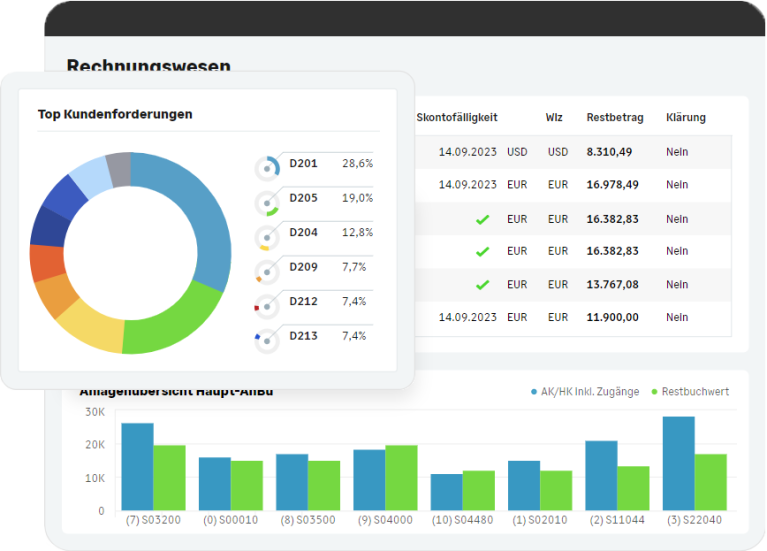Sort by Skontofälligkeit column header

(x=456, y=117)
